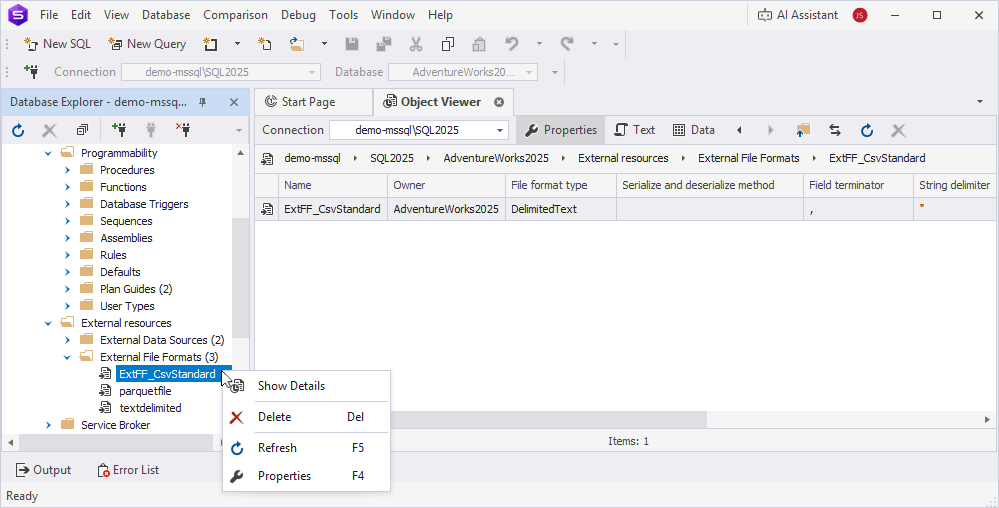Click External resources in breadcrumb path
Screen dimensions: 999x508
[x=623, y=158]
